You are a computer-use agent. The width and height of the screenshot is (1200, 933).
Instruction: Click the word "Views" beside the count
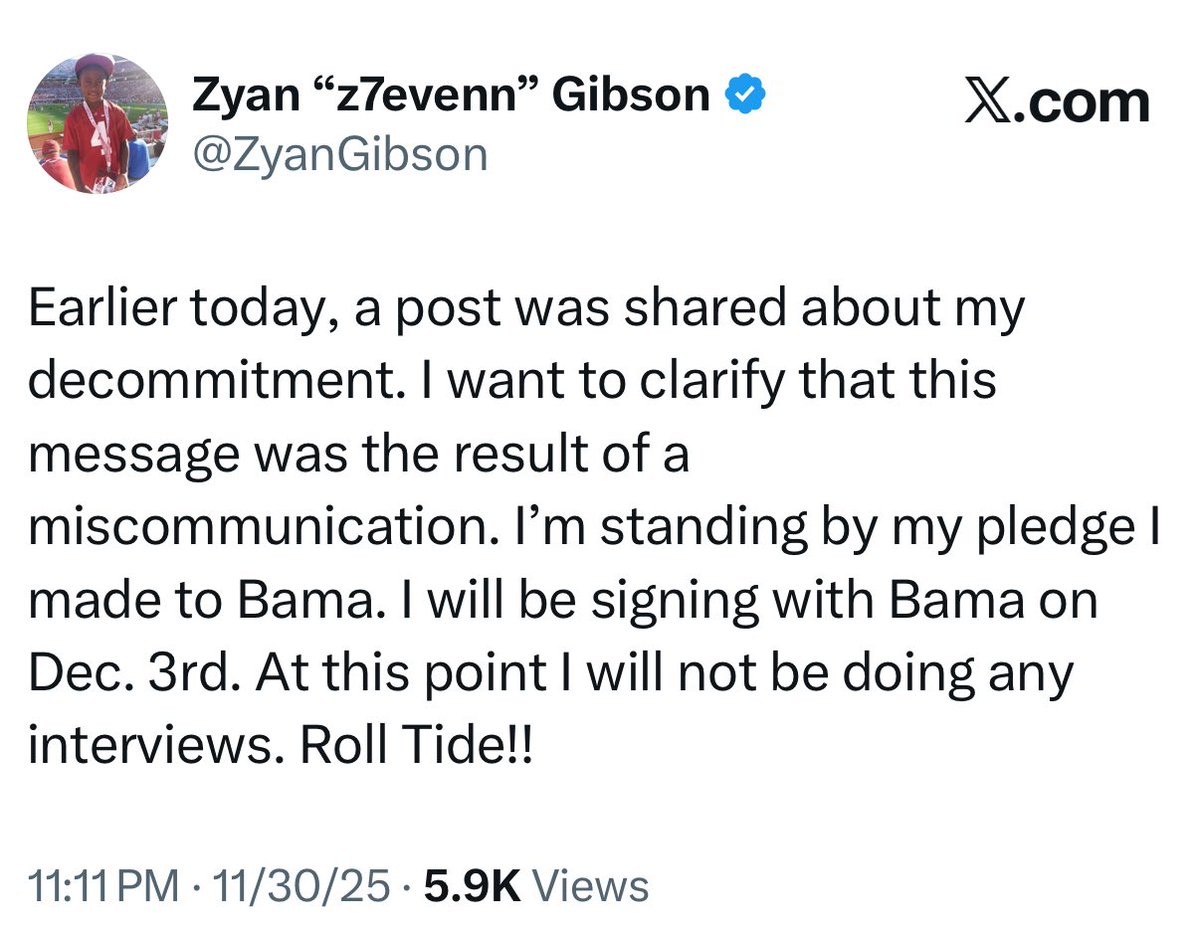coord(590,886)
